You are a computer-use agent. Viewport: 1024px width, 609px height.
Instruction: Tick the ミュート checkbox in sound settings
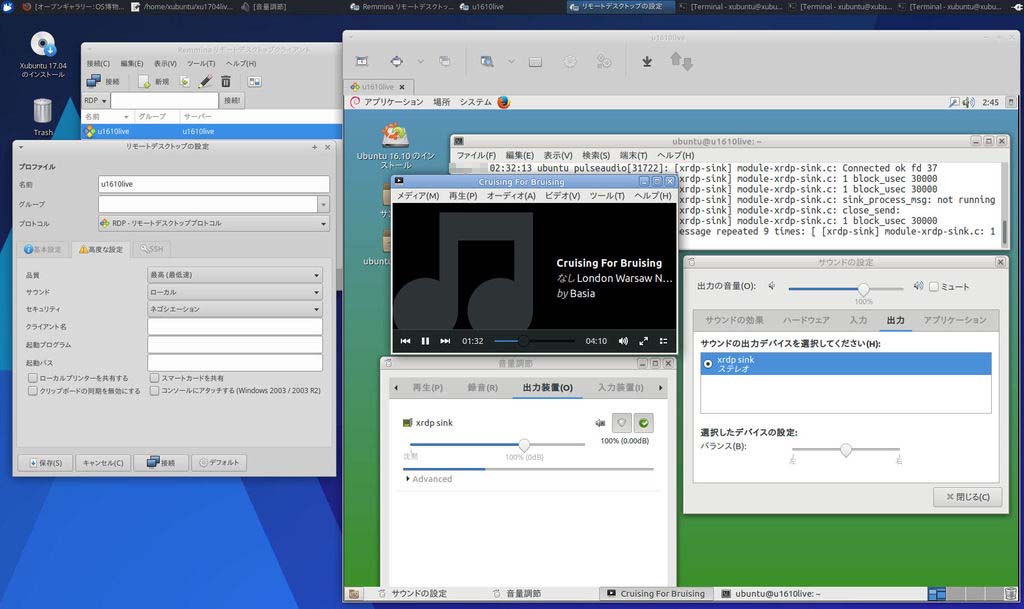pyautogui.click(x=934, y=287)
